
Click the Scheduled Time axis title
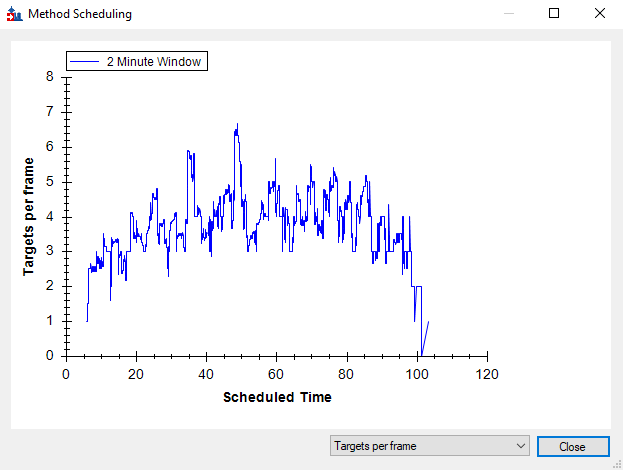pos(277,397)
